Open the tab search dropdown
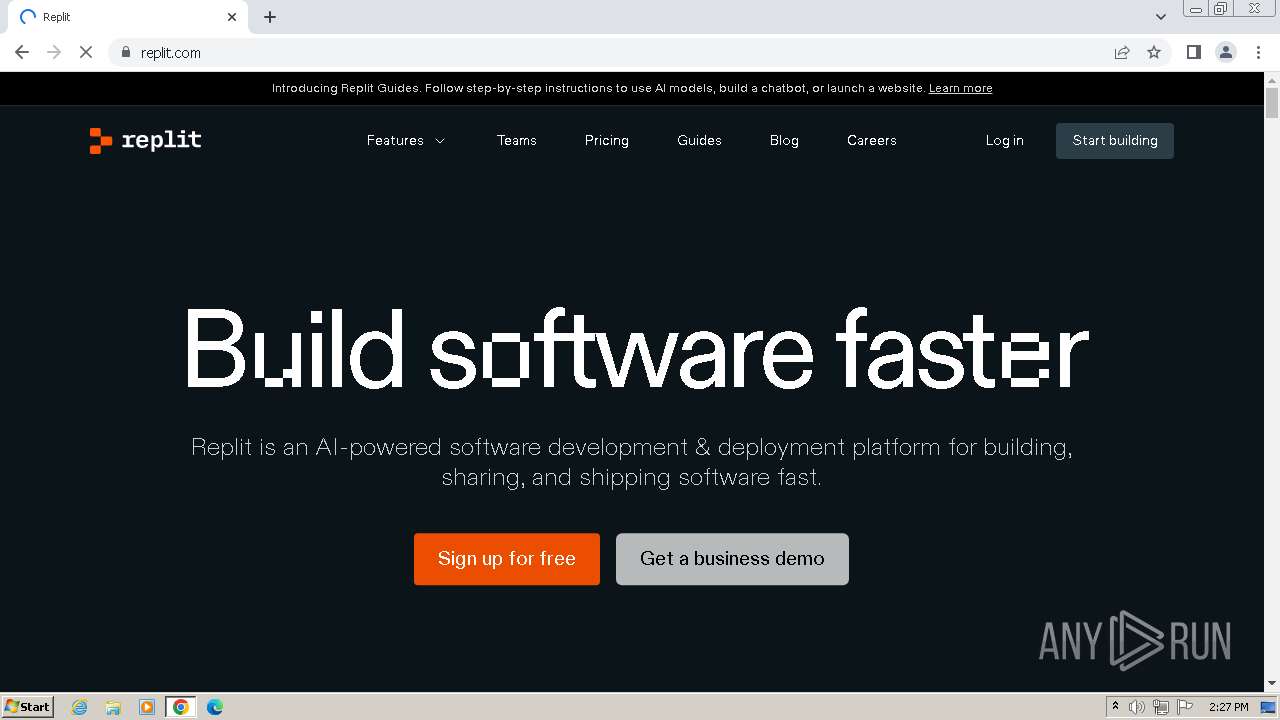Image resolution: width=1280 pixels, height=720 pixels. tap(1161, 17)
